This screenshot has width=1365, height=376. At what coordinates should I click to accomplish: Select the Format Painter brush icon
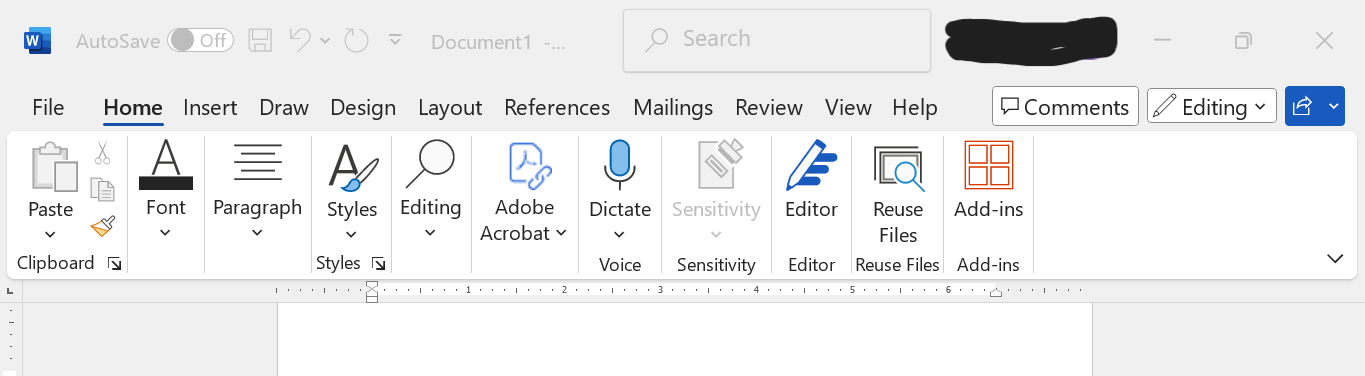point(102,227)
